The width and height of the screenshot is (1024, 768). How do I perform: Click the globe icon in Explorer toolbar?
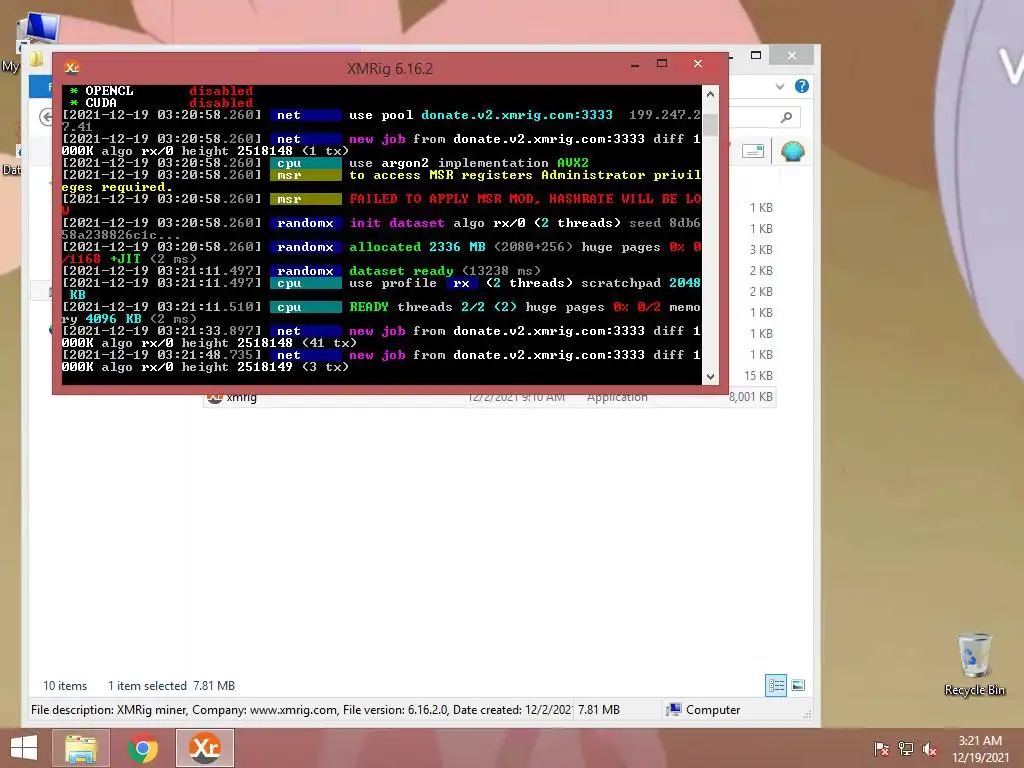[793, 152]
